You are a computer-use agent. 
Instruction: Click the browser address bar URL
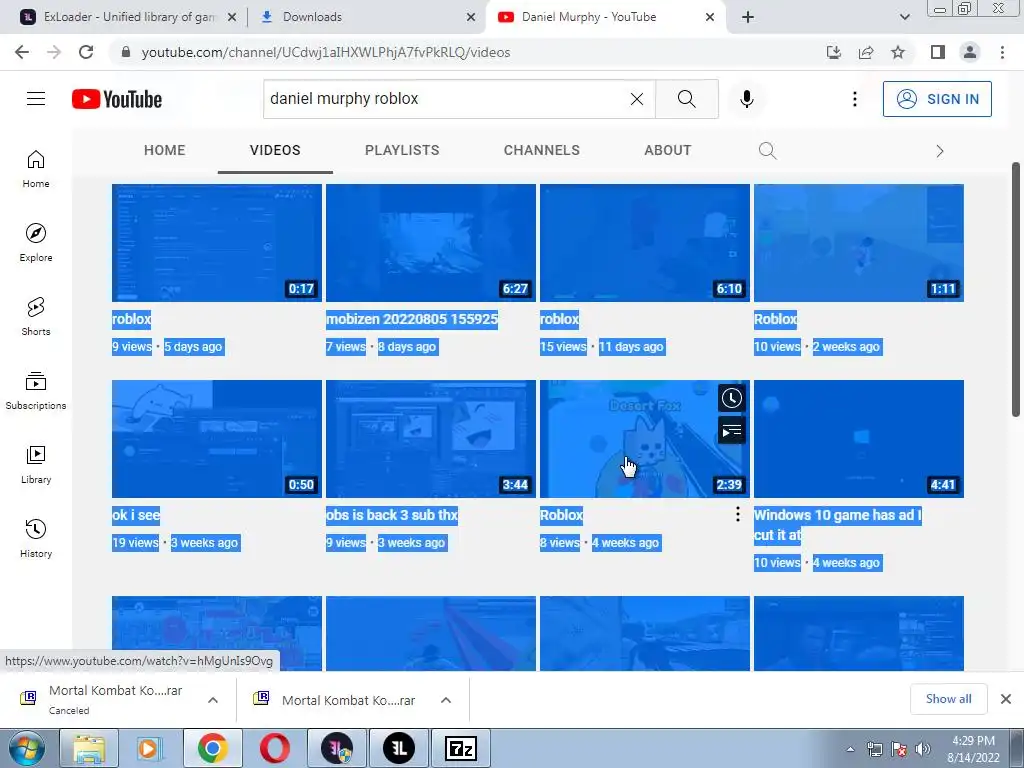pos(326,52)
